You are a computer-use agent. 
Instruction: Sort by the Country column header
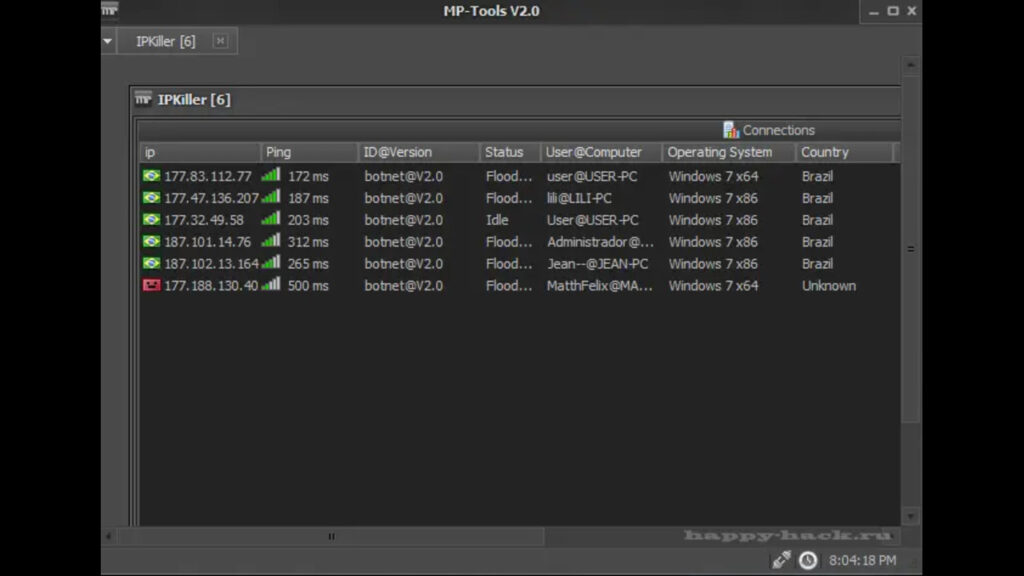tap(844, 152)
